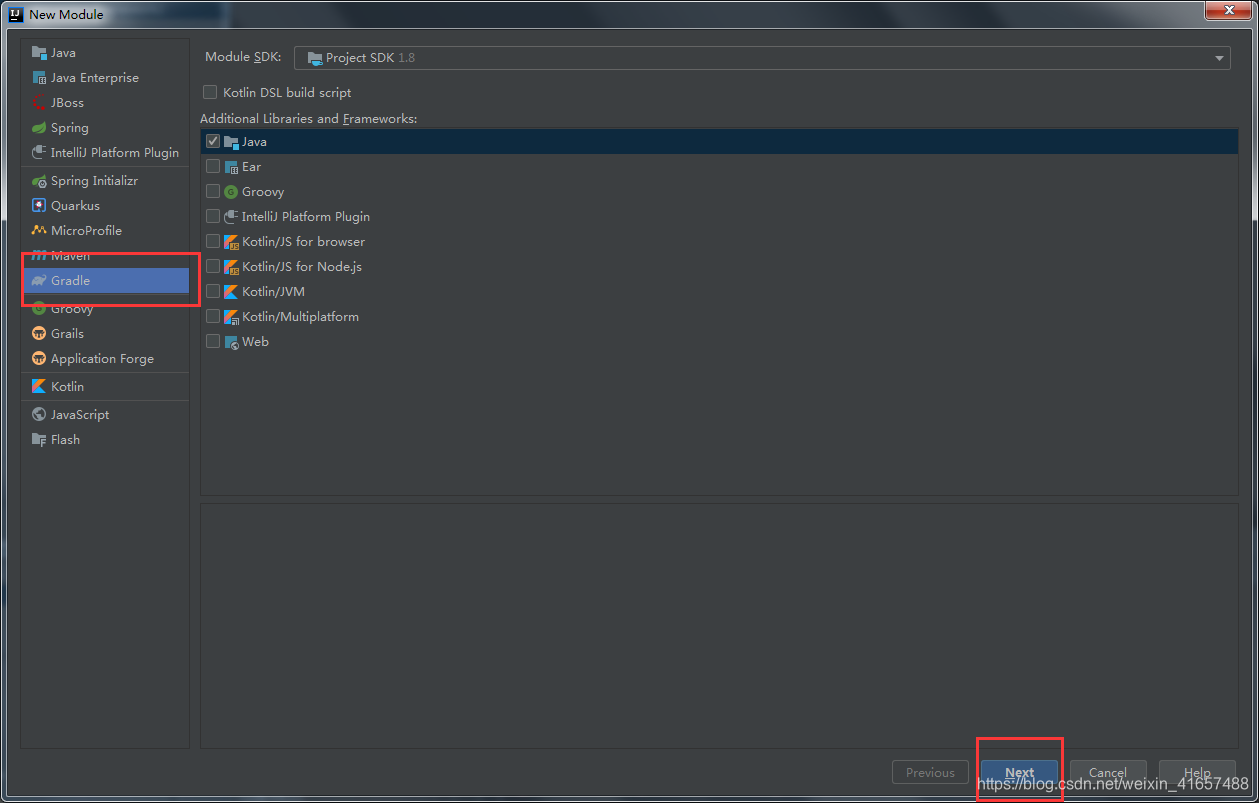Select the Web row label
This screenshot has width=1259, height=803.
pyautogui.click(x=255, y=342)
